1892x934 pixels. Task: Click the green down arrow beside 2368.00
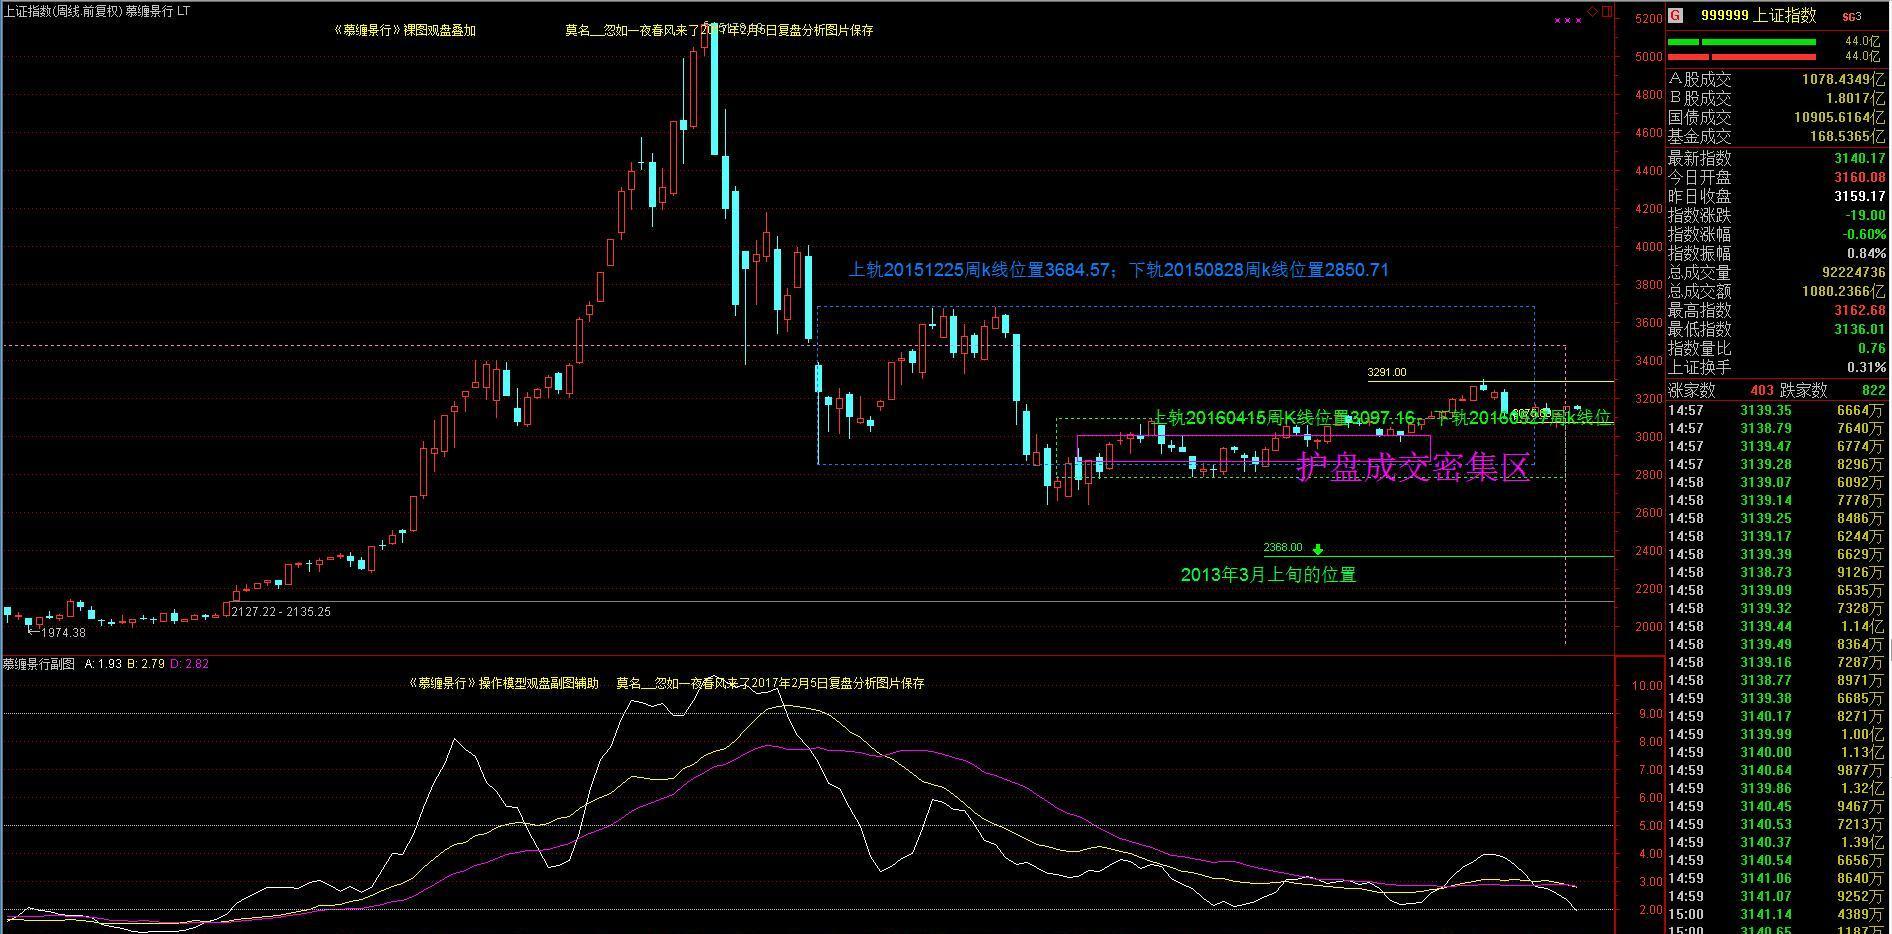tap(1318, 548)
